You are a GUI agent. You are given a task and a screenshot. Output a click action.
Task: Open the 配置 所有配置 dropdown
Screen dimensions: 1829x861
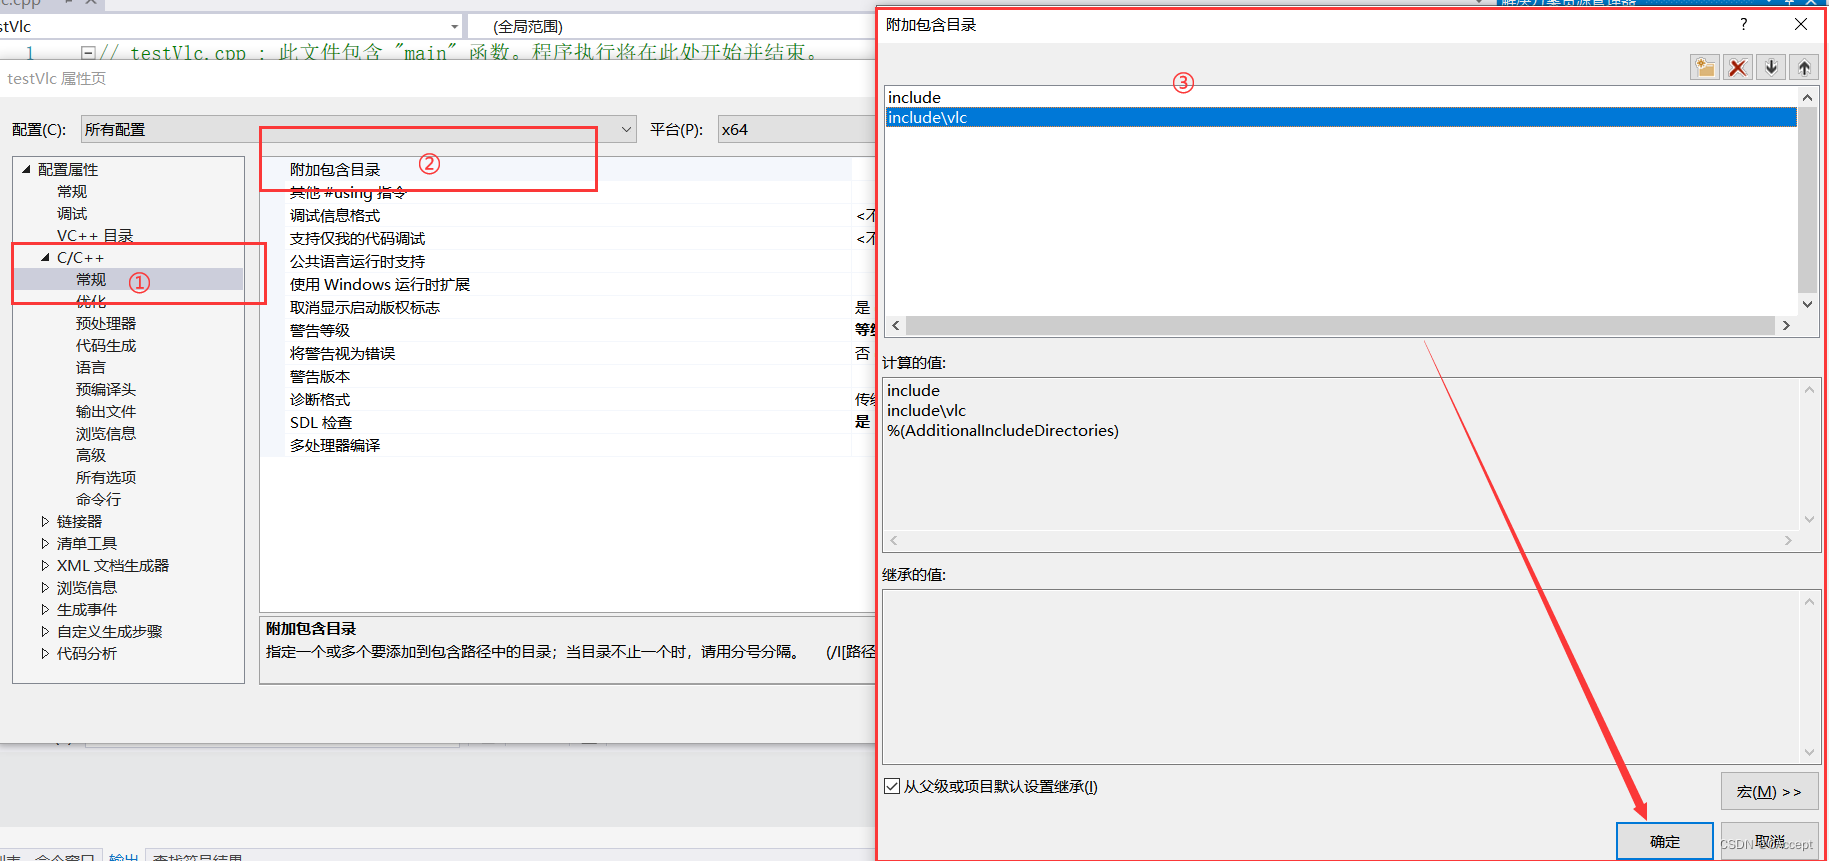[x=358, y=129]
